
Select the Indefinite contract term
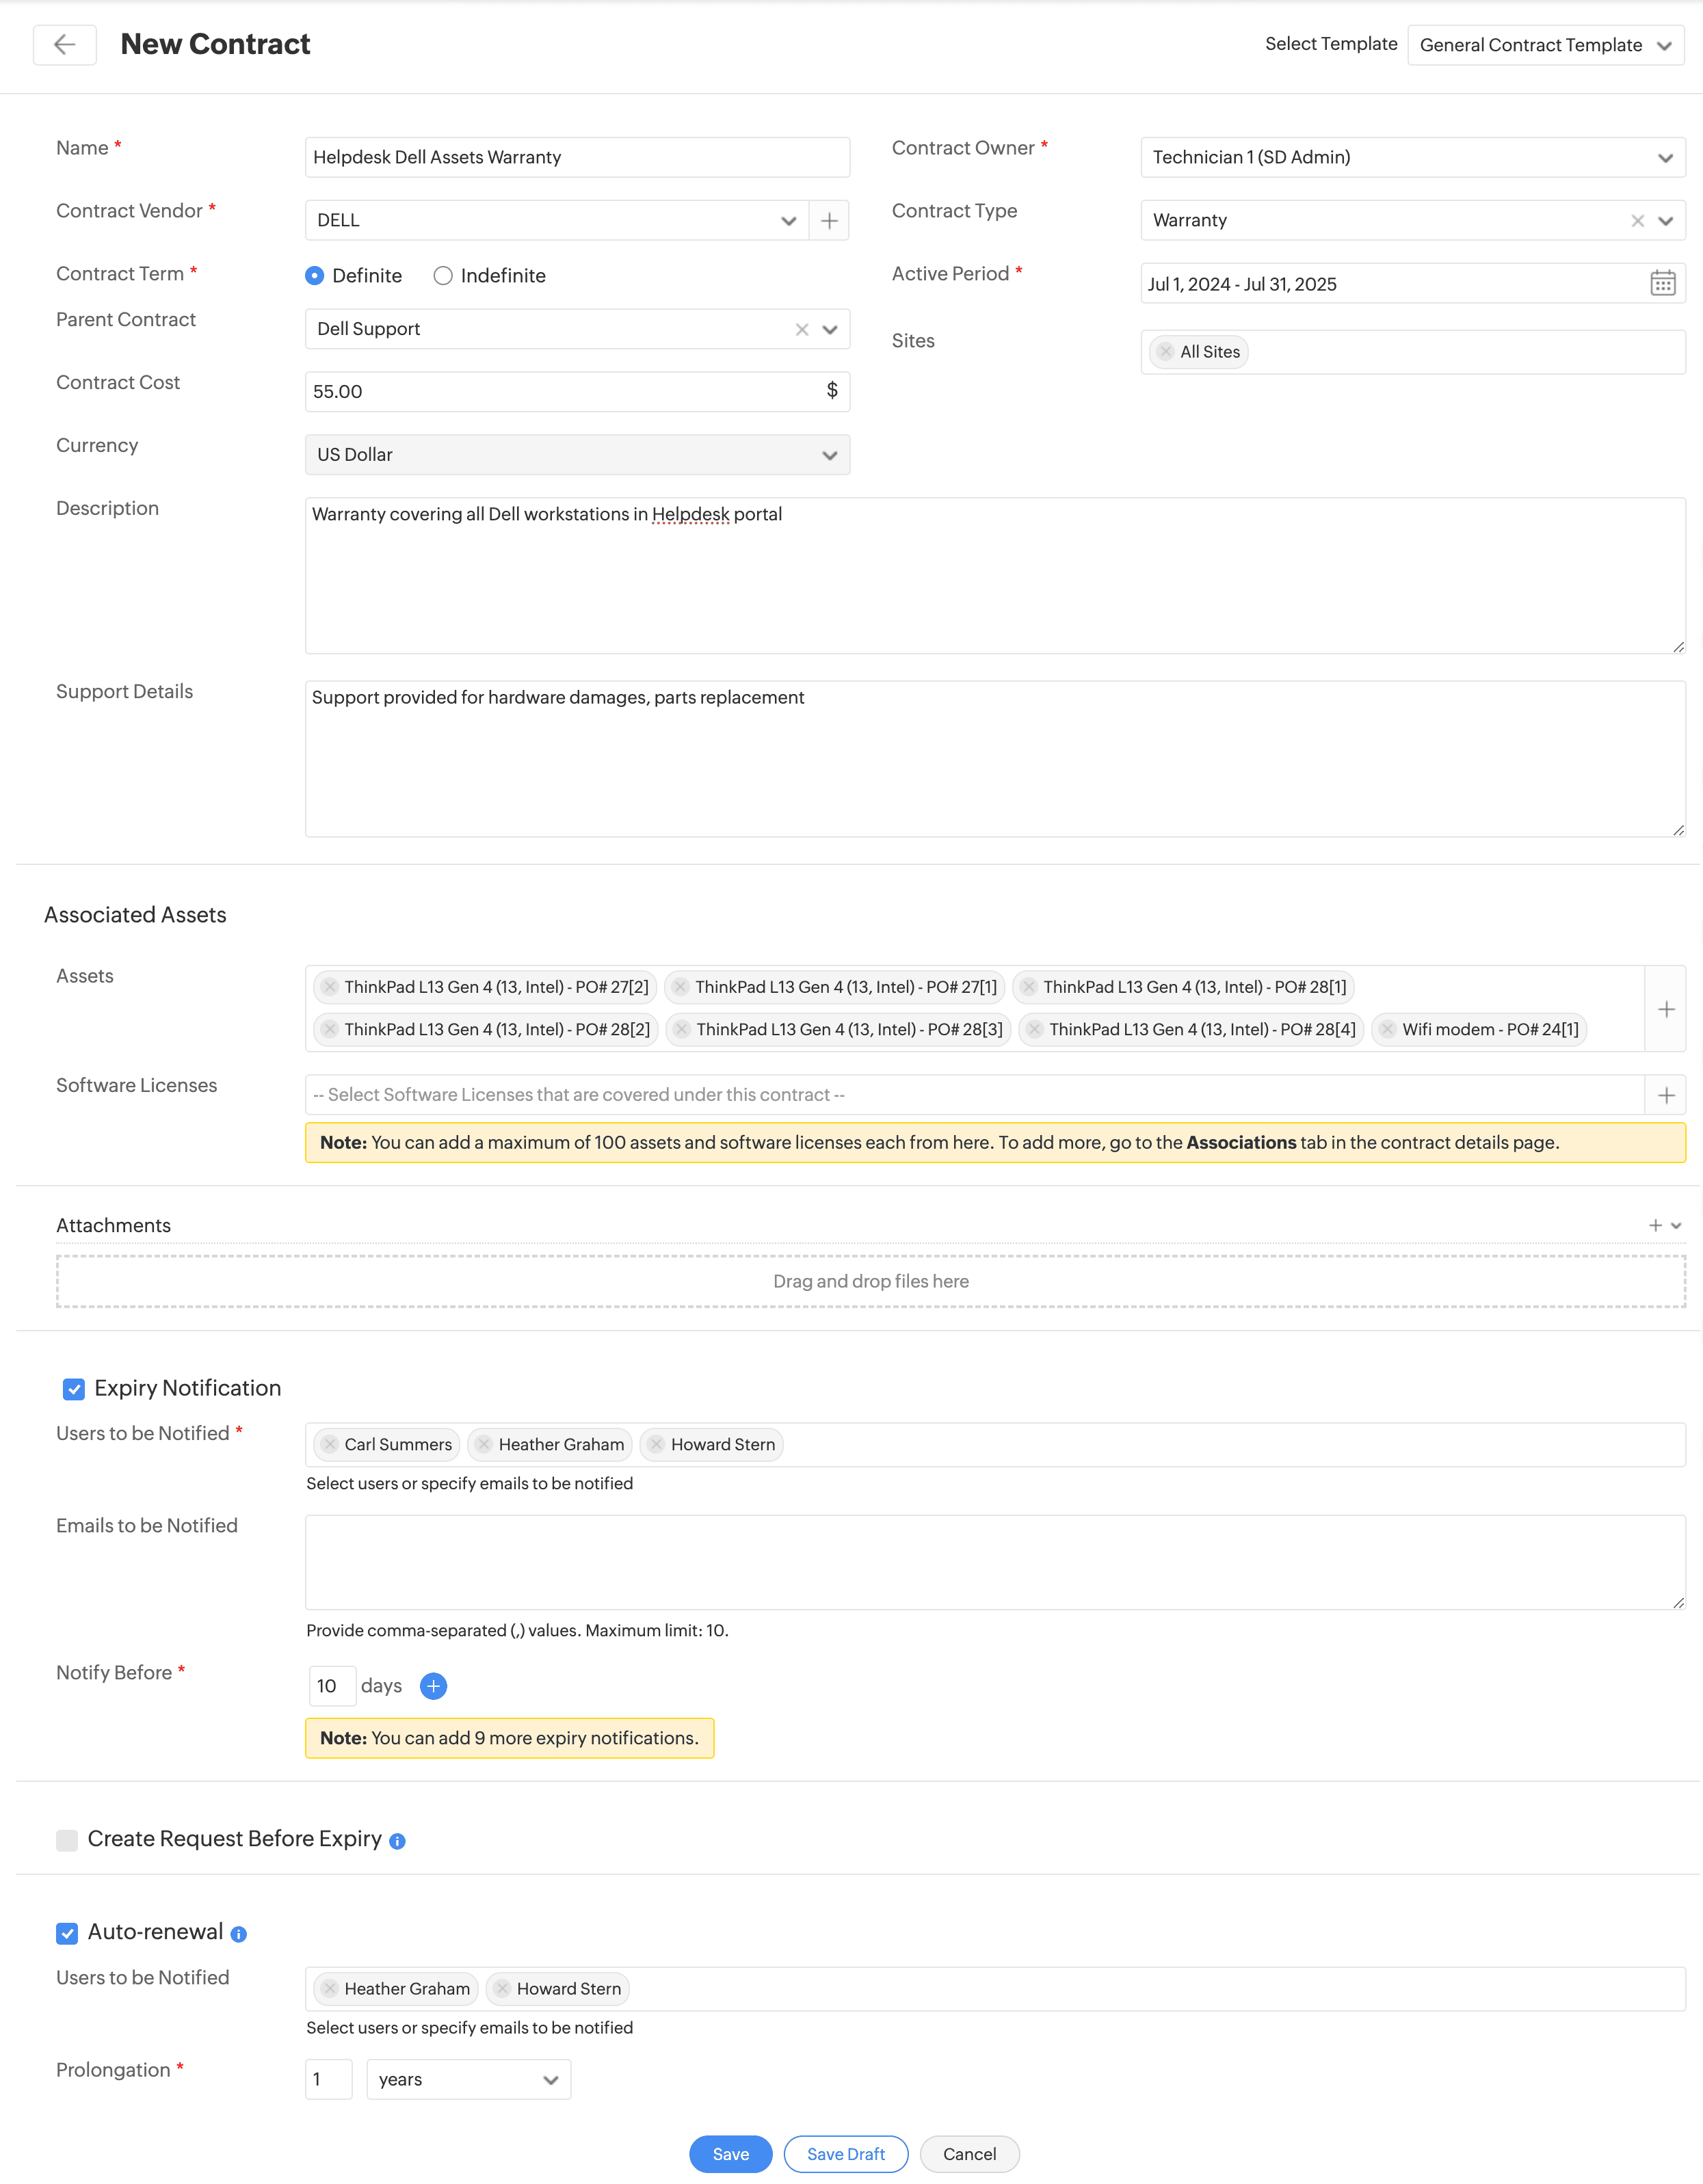coord(443,275)
